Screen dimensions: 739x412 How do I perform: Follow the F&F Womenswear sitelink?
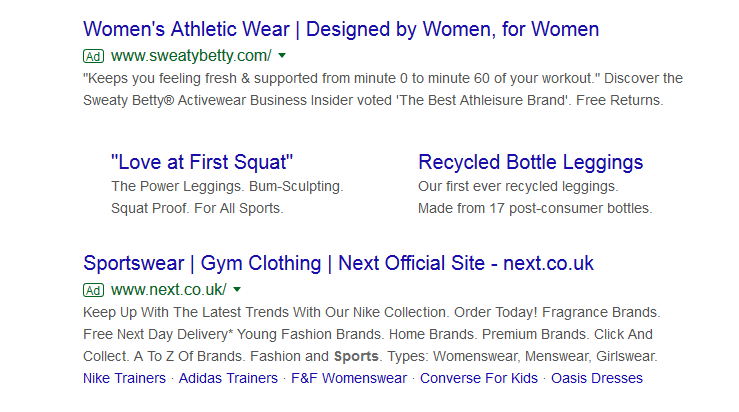(x=349, y=378)
